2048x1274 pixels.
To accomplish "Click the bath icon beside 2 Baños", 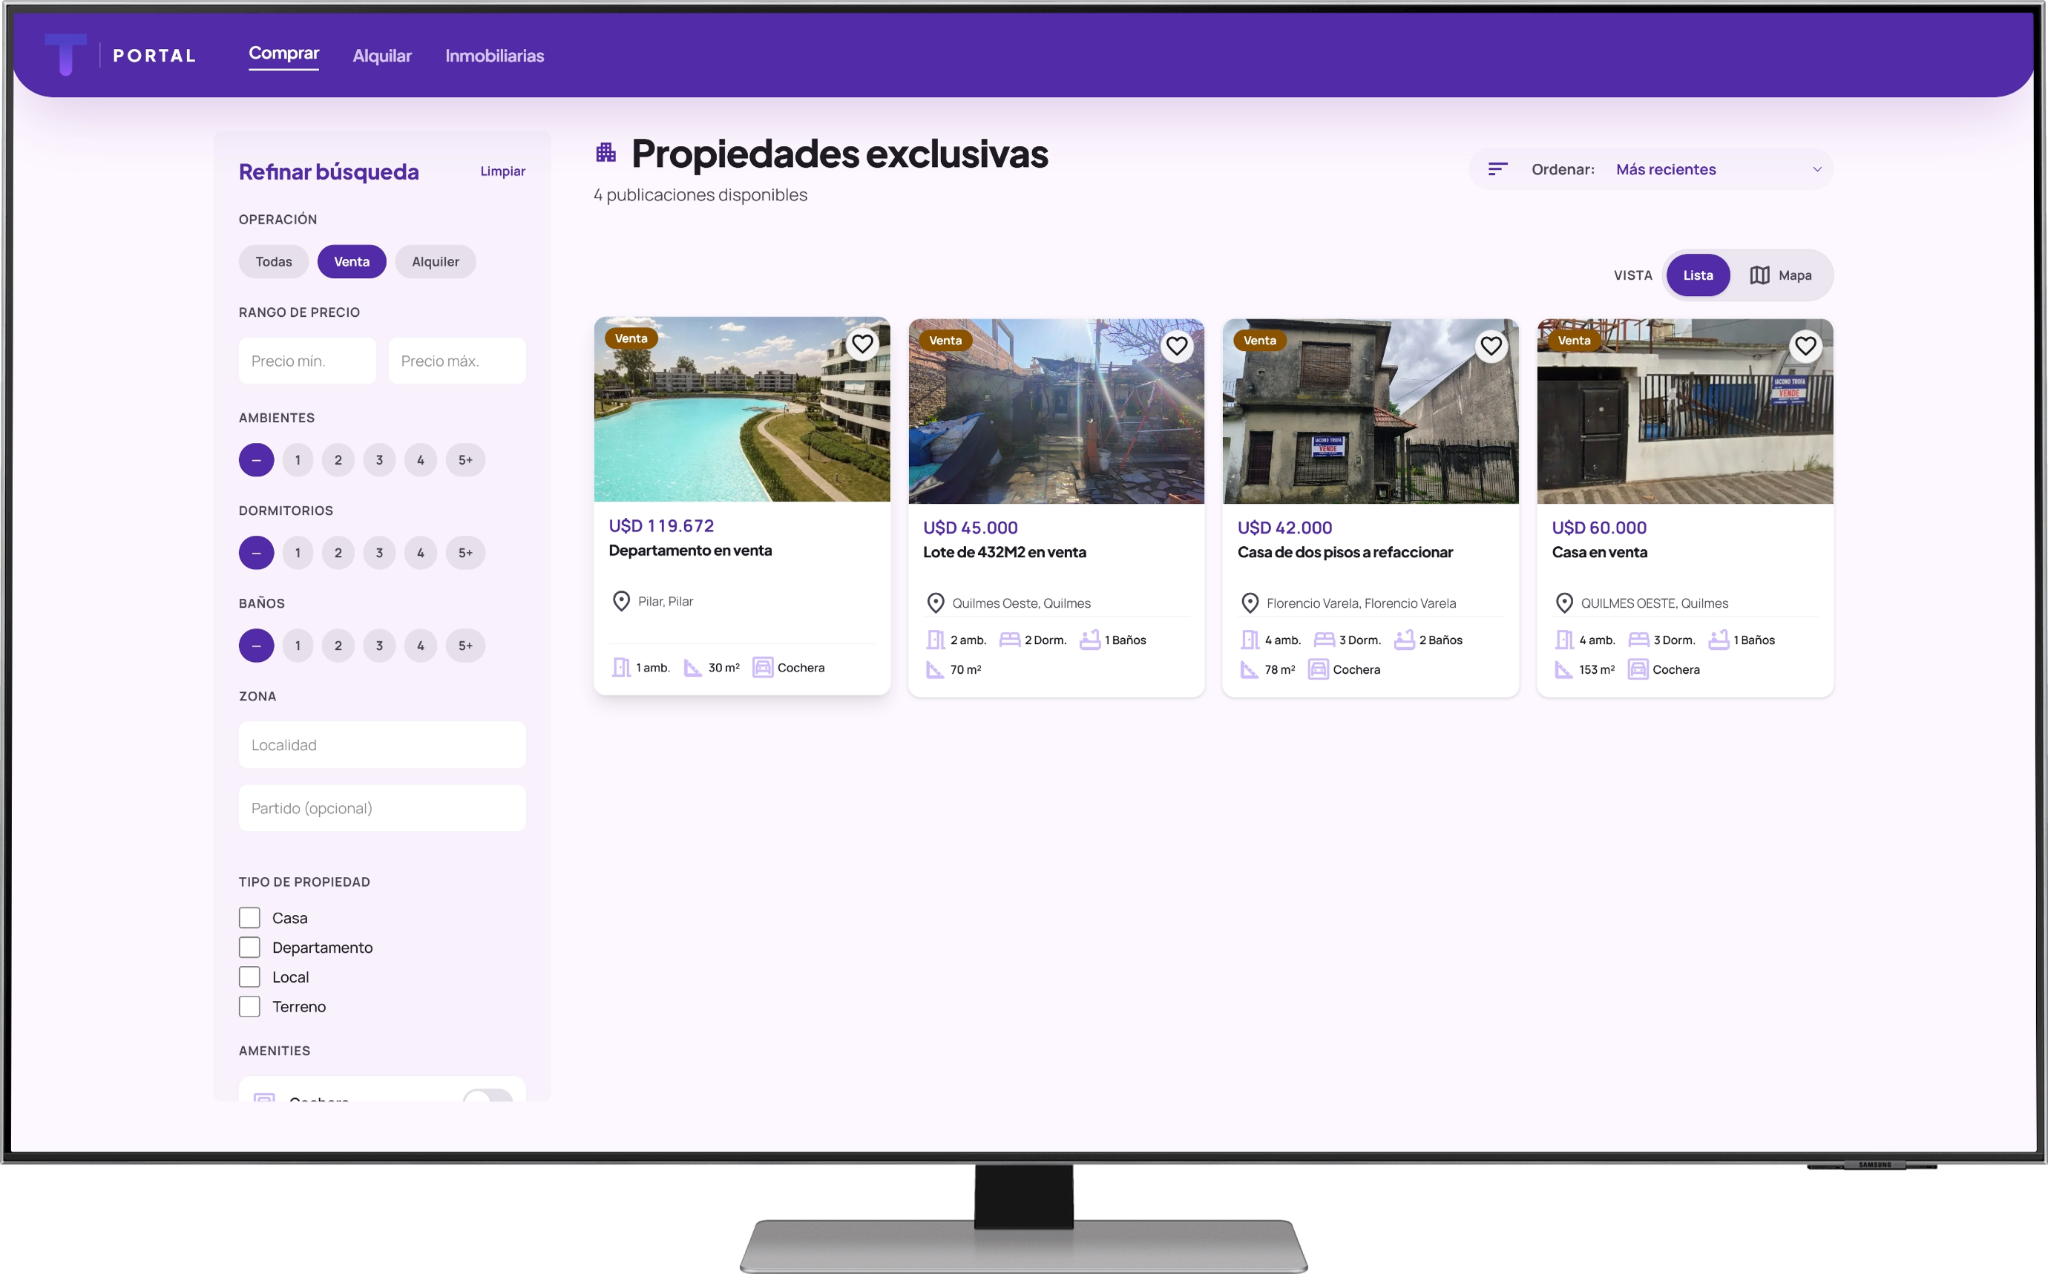I will click(x=1404, y=640).
